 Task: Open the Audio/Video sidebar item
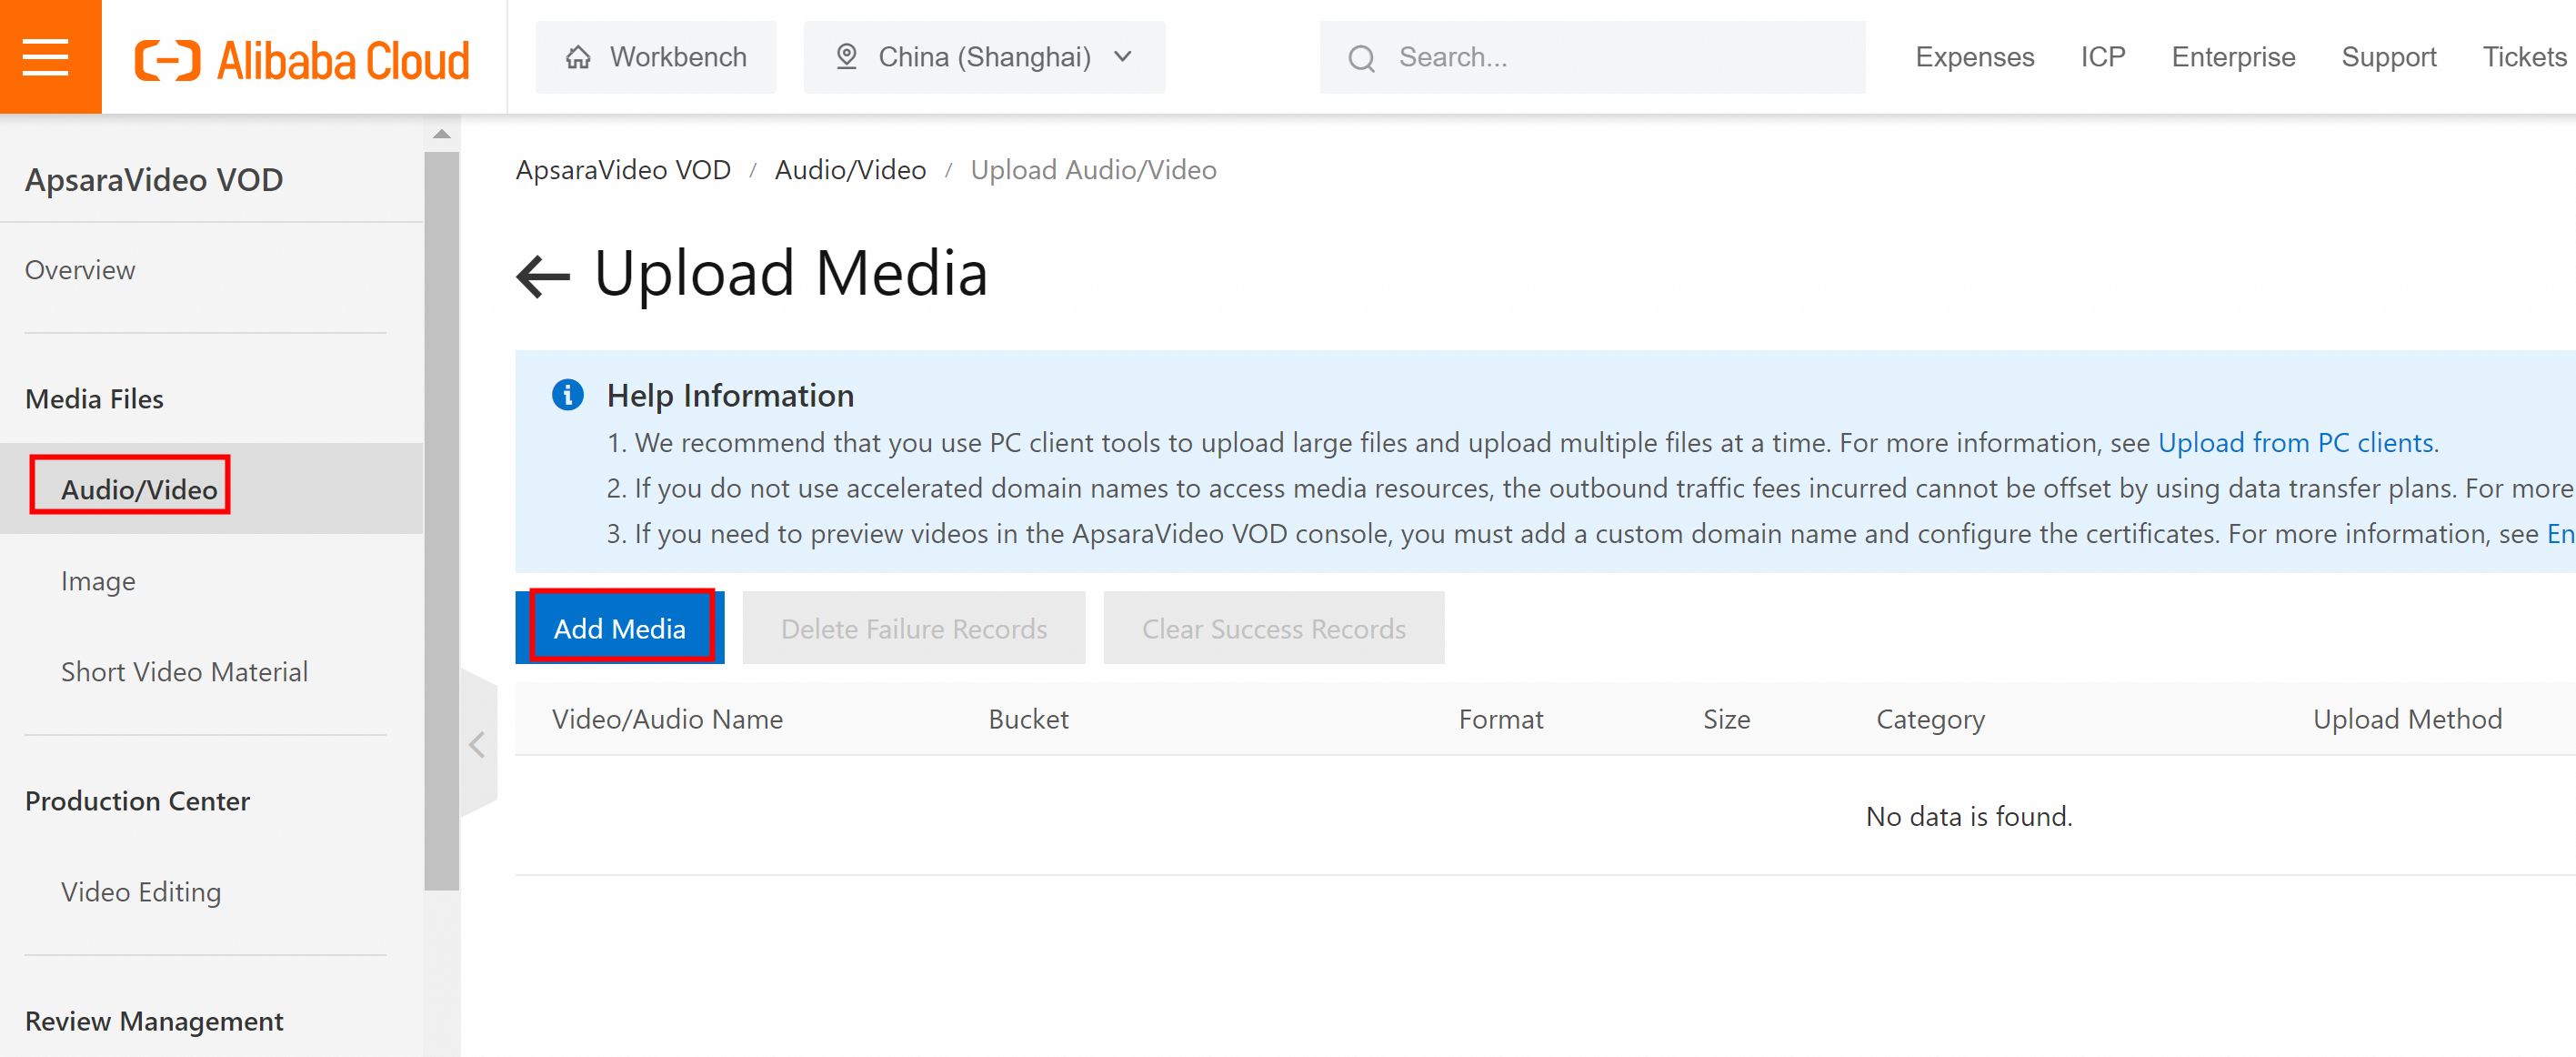coord(138,489)
